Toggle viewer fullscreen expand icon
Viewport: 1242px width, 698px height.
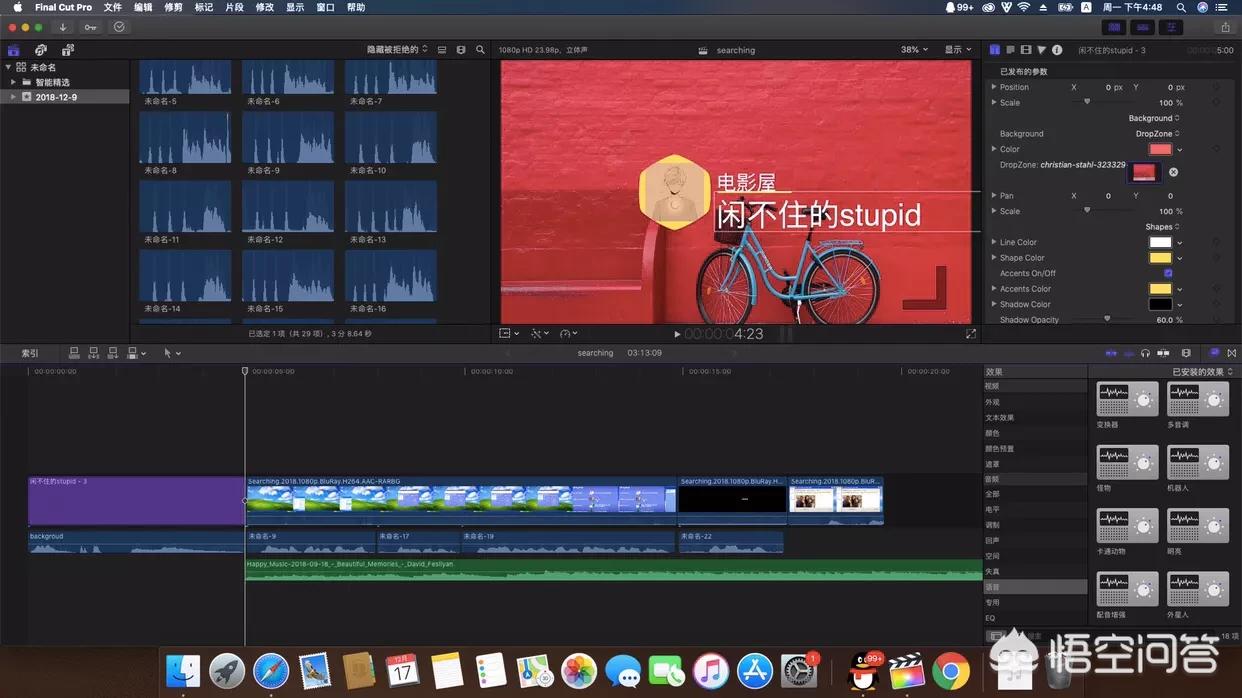pos(970,334)
